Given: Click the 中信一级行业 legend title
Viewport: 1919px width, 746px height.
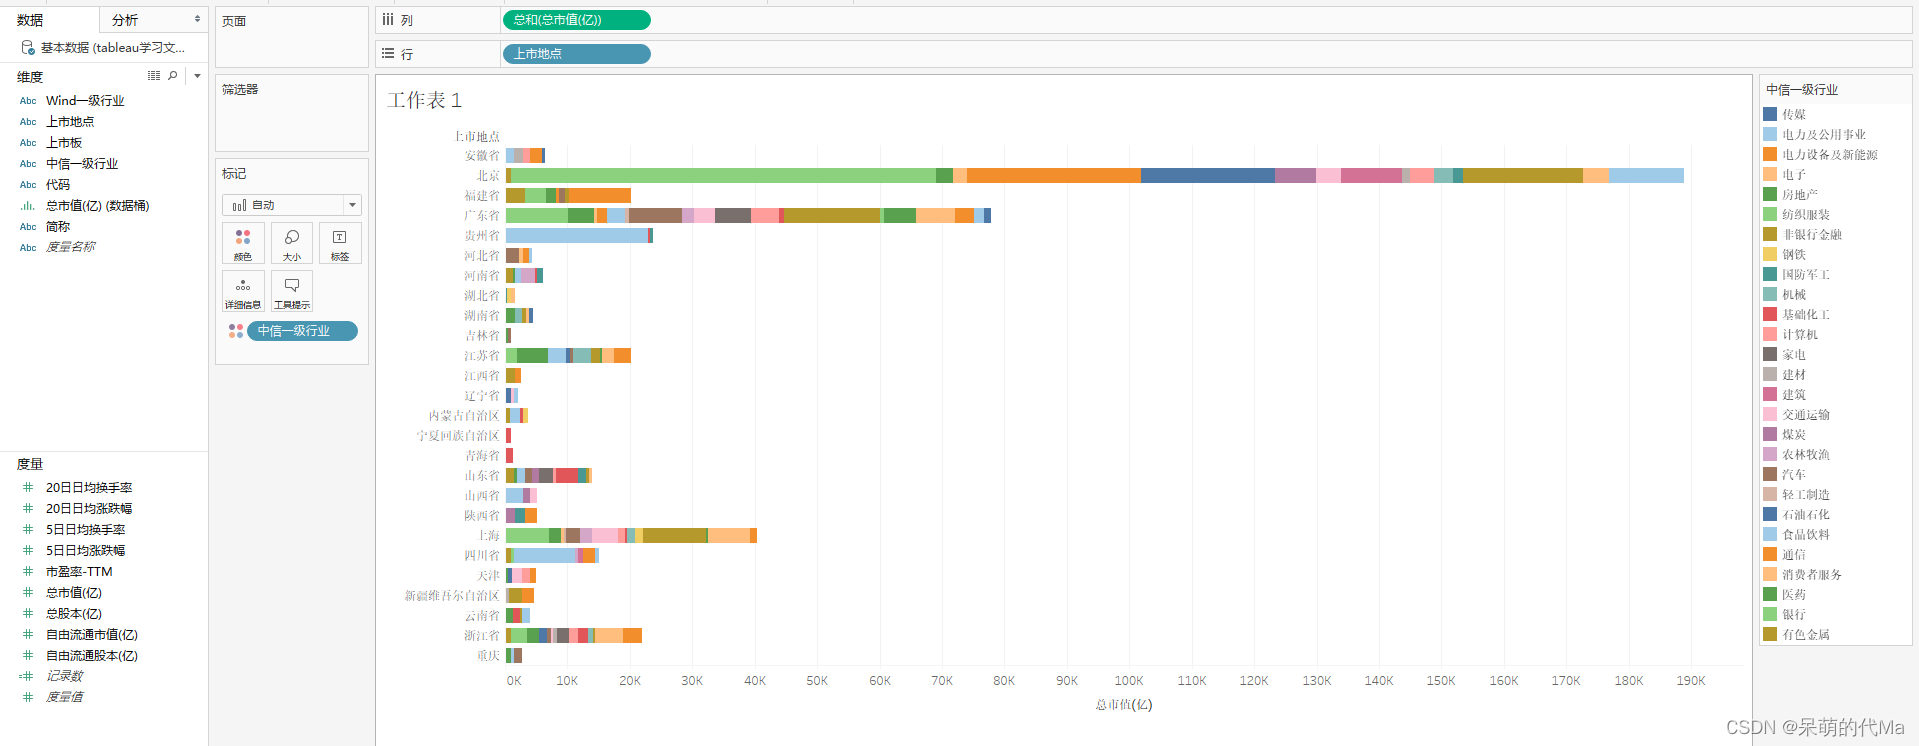Looking at the screenshot, I should point(1802,90).
